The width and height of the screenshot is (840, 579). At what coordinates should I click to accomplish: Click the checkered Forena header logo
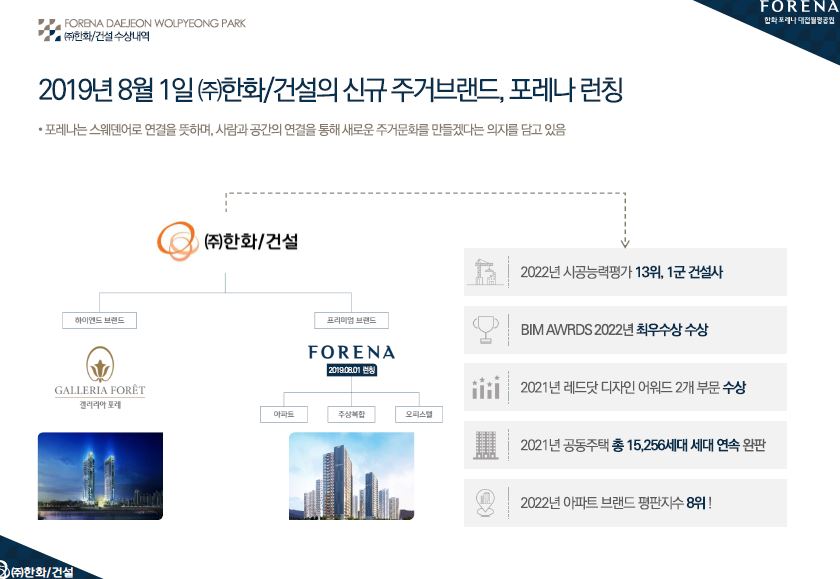click(49, 30)
